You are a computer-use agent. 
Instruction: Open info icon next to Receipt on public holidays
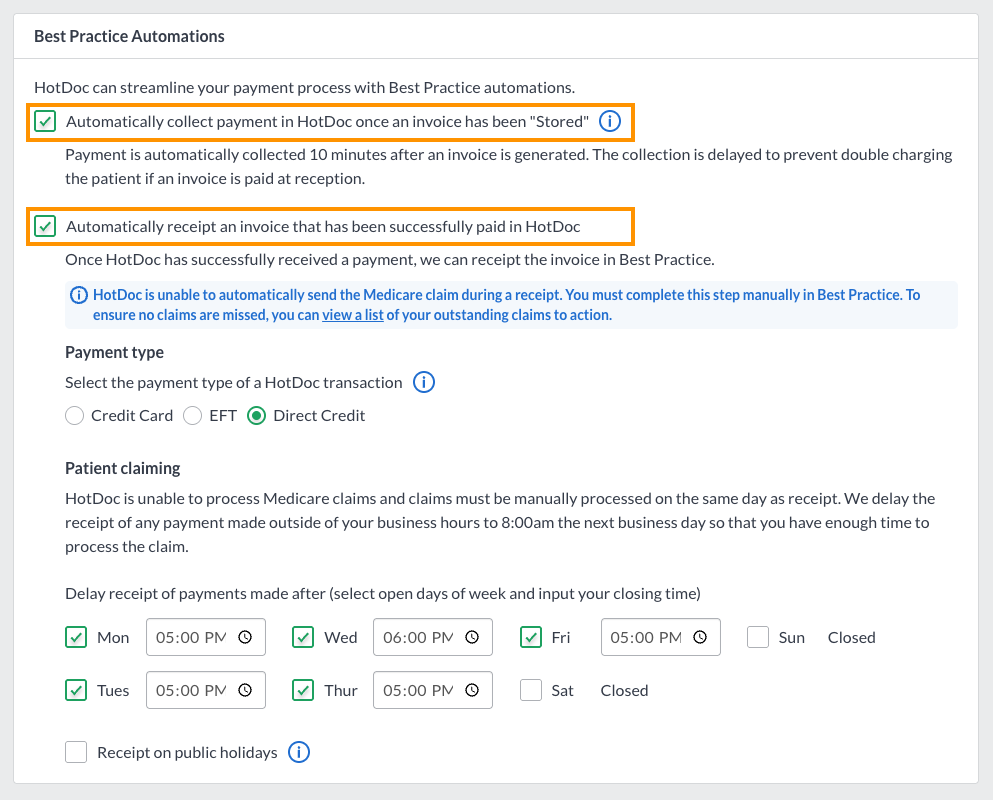(299, 752)
